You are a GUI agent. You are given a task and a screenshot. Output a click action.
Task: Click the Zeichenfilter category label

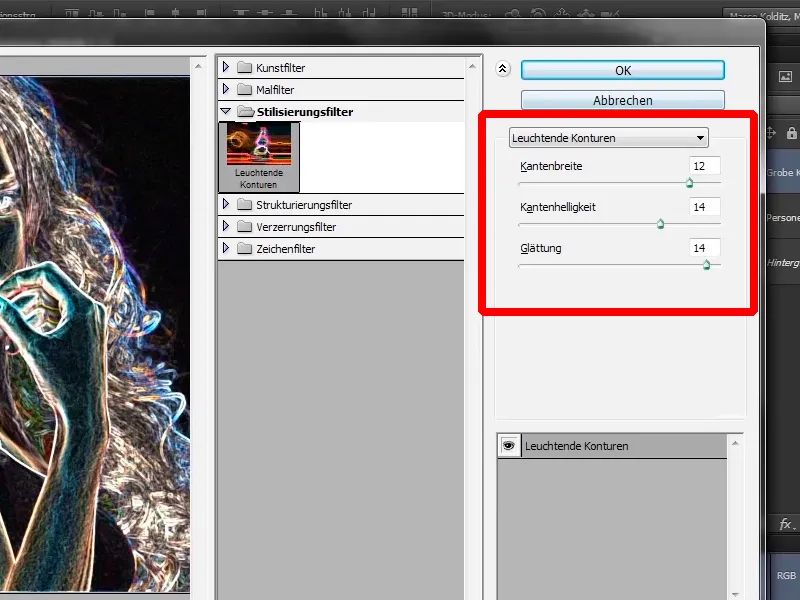click(x=285, y=249)
